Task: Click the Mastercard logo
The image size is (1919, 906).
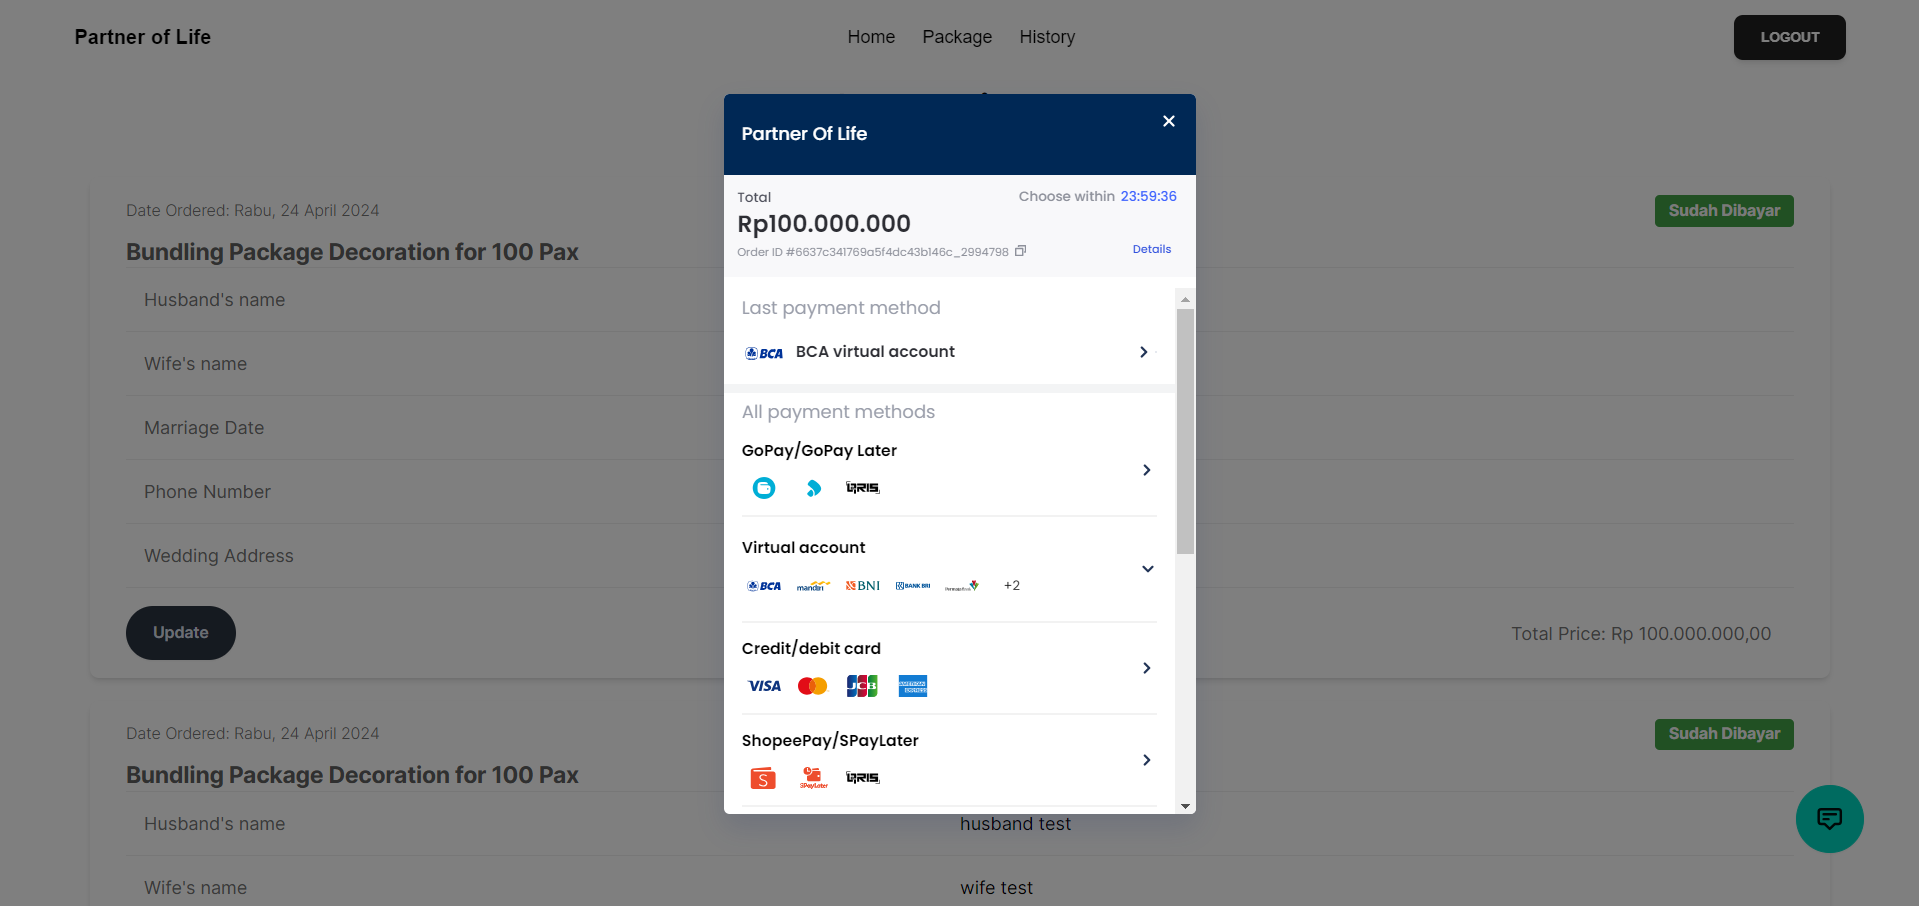Action: (x=813, y=686)
